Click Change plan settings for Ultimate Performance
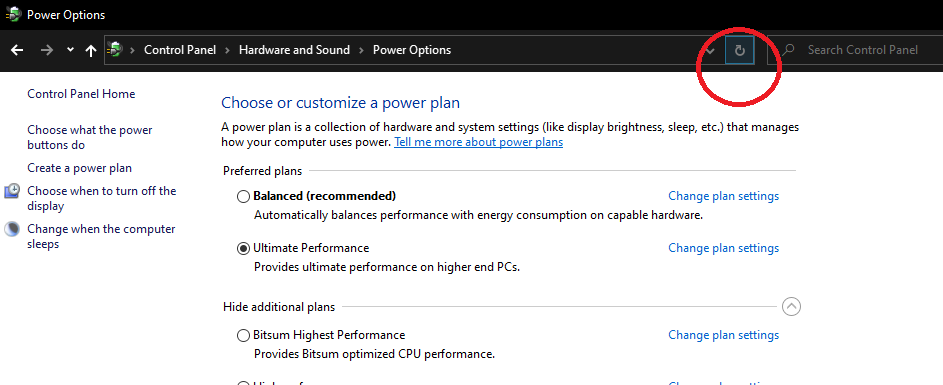 723,248
